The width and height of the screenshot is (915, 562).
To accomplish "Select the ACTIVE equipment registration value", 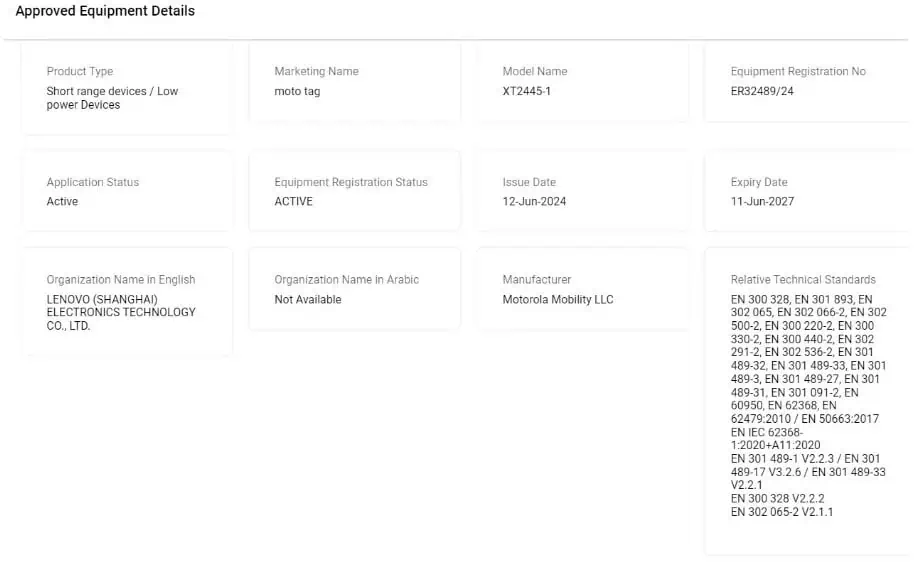I will 294,202.
